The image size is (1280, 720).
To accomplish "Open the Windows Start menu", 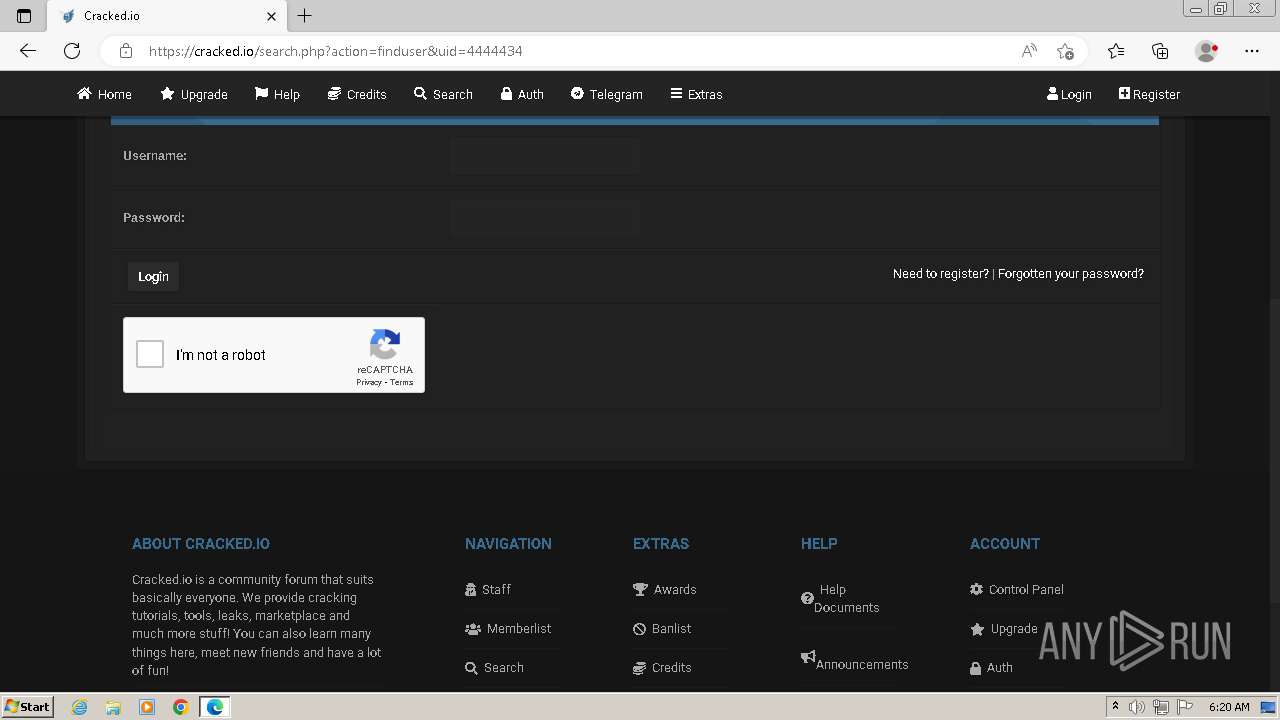I will (28, 706).
